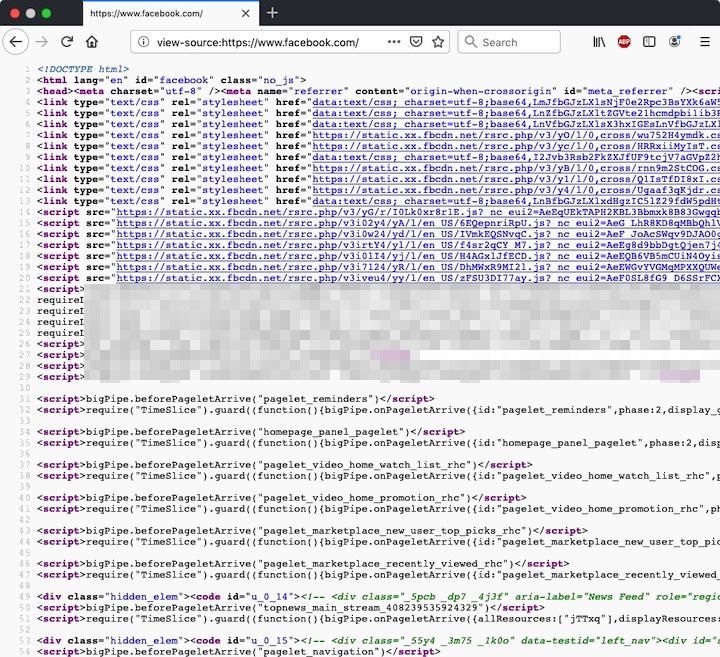Click "pagelet_video_home_promotion_rhc" on line 40
Screen dimensions: 720x657
pyautogui.click(x=361, y=498)
